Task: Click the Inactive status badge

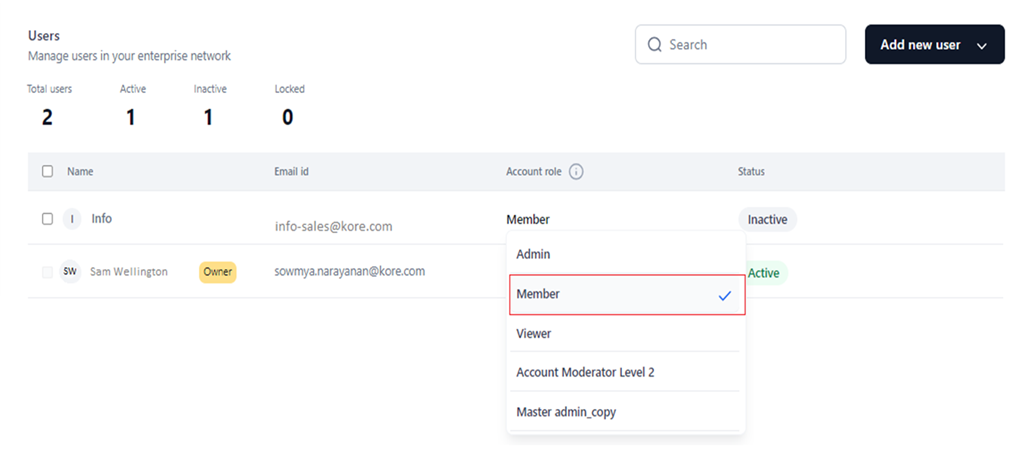Action: click(x=767, y=219)
